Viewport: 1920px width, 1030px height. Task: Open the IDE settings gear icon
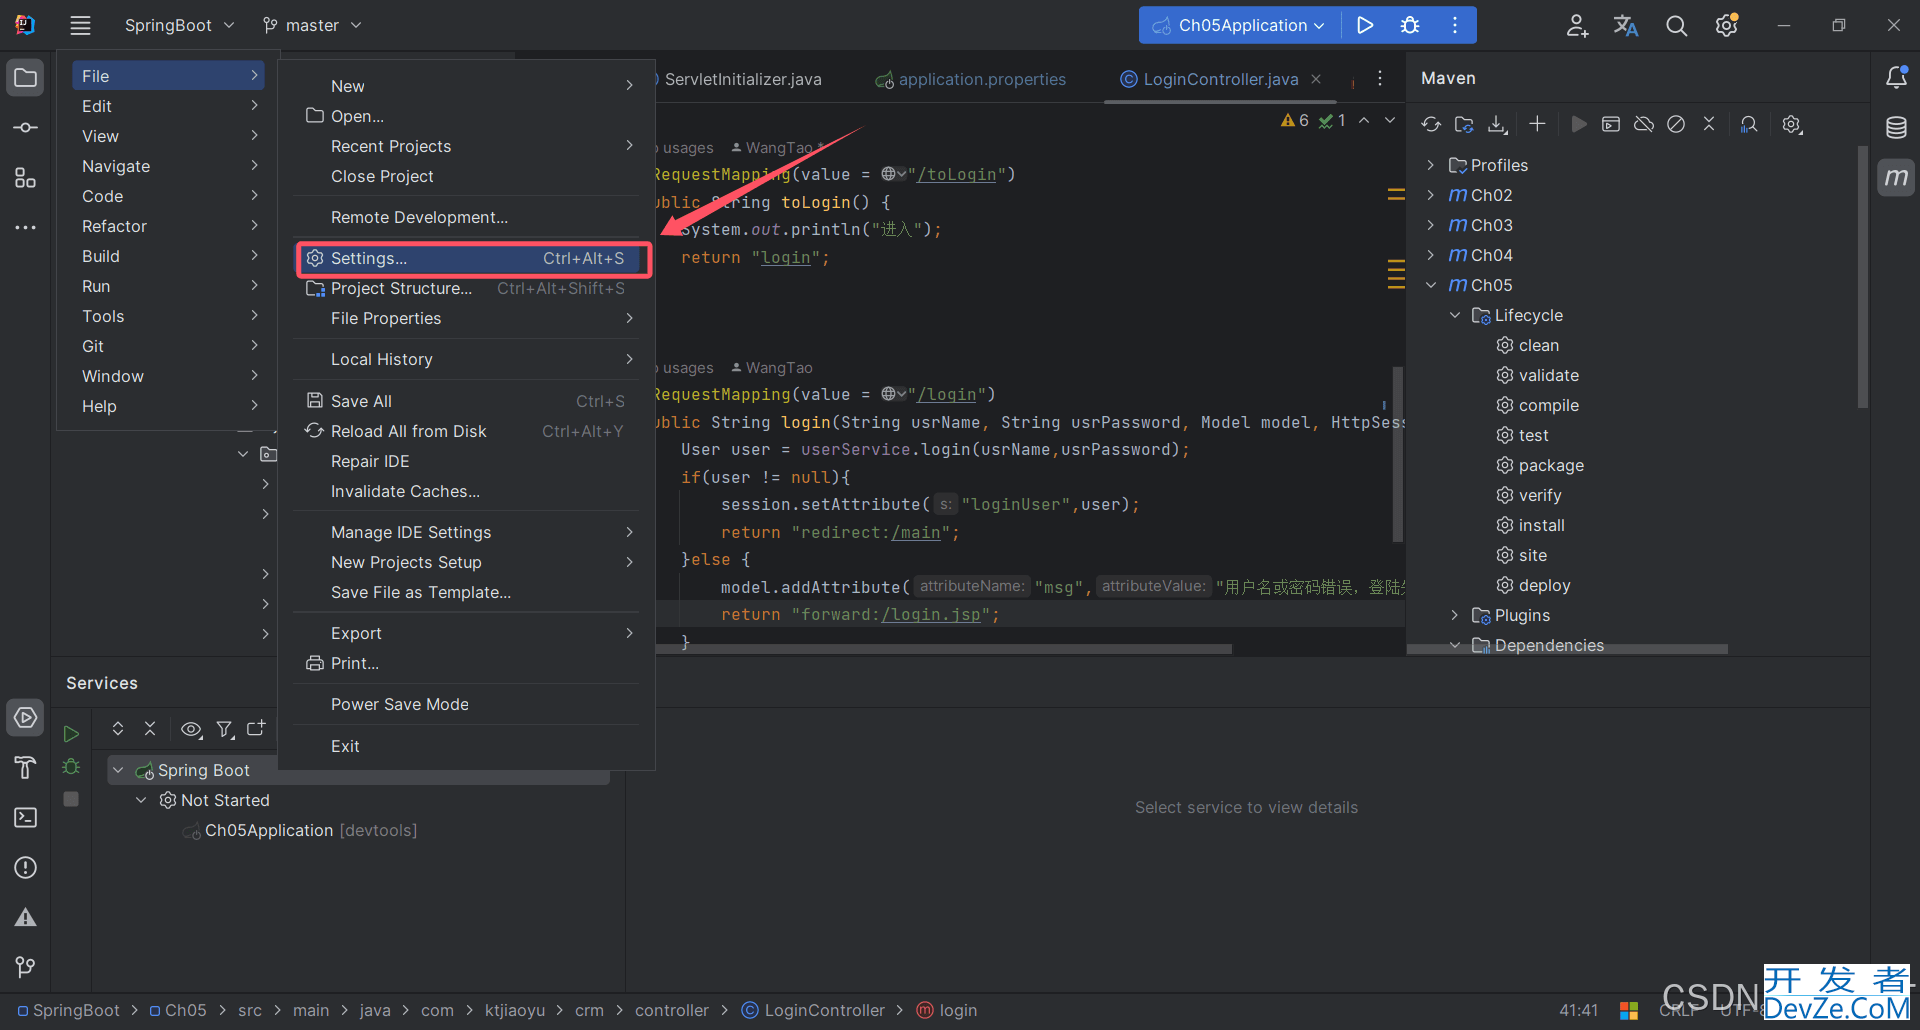click(1727, 26)
